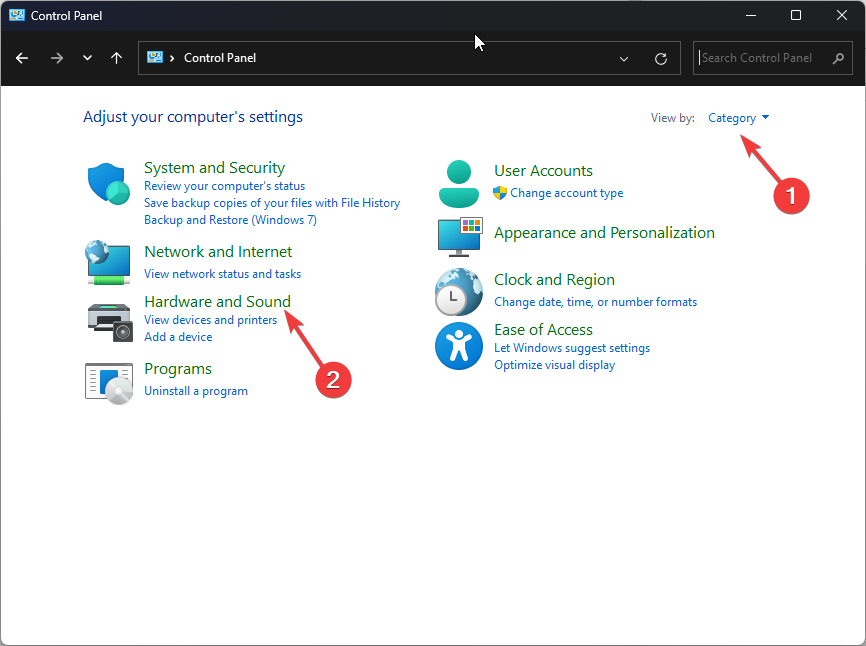Click inside the Search Control Panel field
Screen dimensions: 866x646
[x=763, y=58]
